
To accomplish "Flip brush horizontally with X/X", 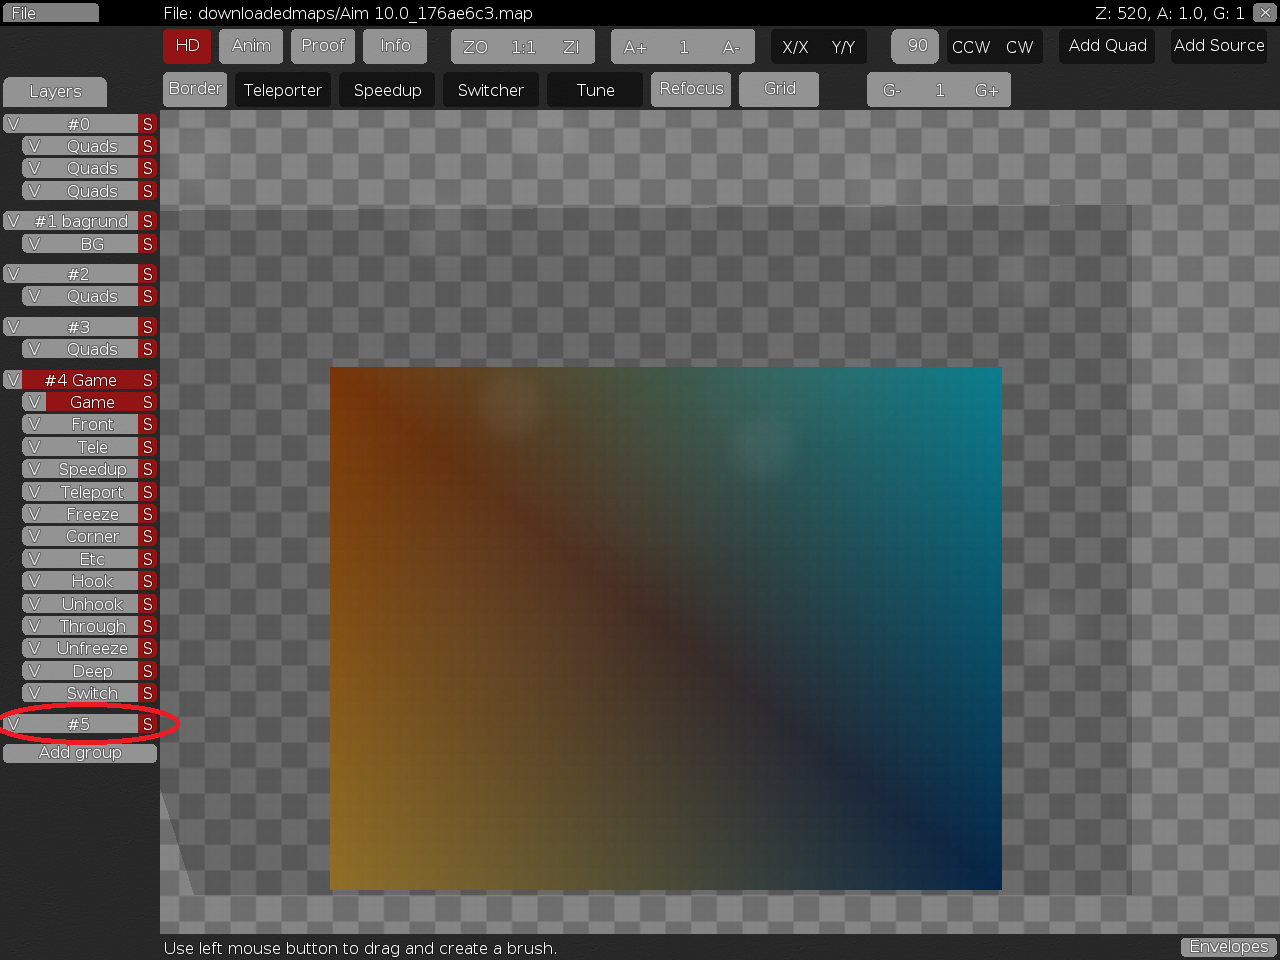I will pos(795,47).
